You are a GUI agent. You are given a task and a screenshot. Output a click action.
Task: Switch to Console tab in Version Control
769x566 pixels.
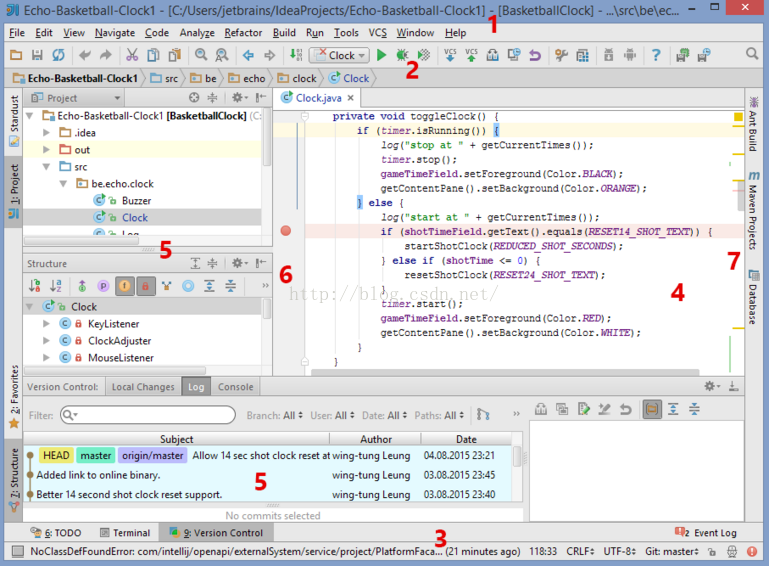point(235,387)
